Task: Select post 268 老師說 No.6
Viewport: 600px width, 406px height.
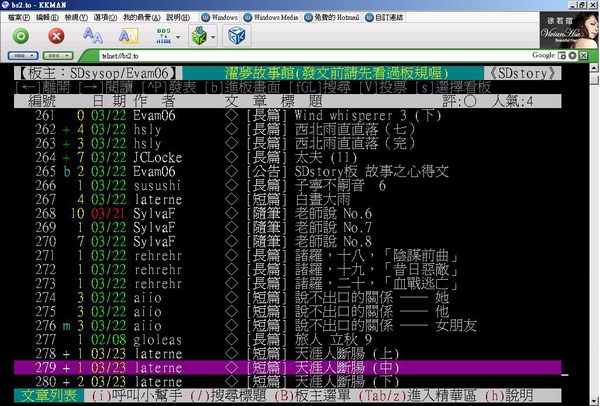Action: [288, 214]
